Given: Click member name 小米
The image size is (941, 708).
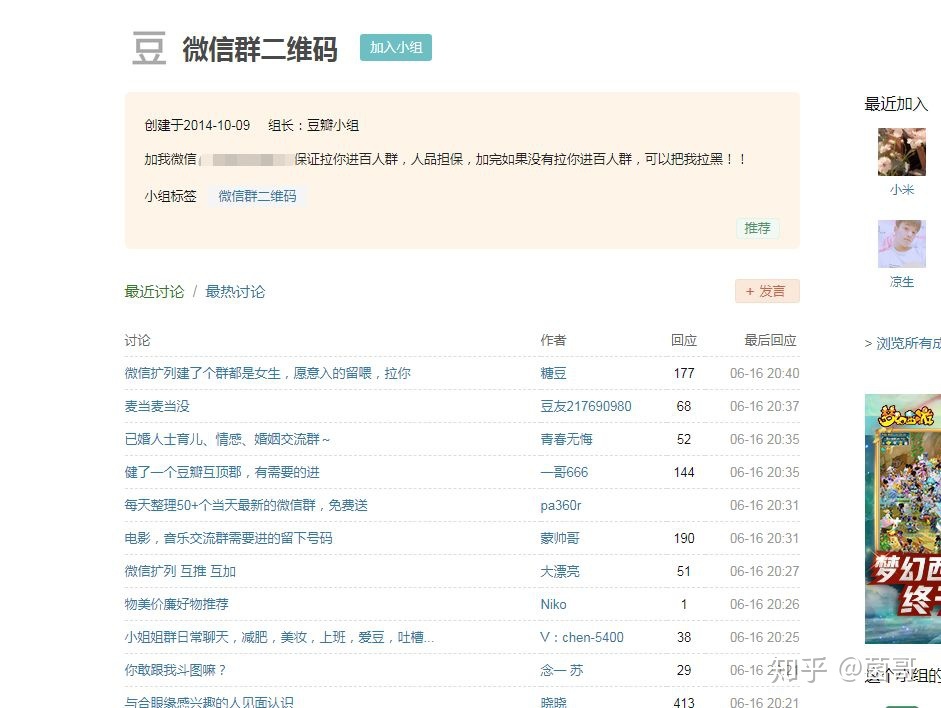Looking at the screenshot, I should (x=902, y=190).
